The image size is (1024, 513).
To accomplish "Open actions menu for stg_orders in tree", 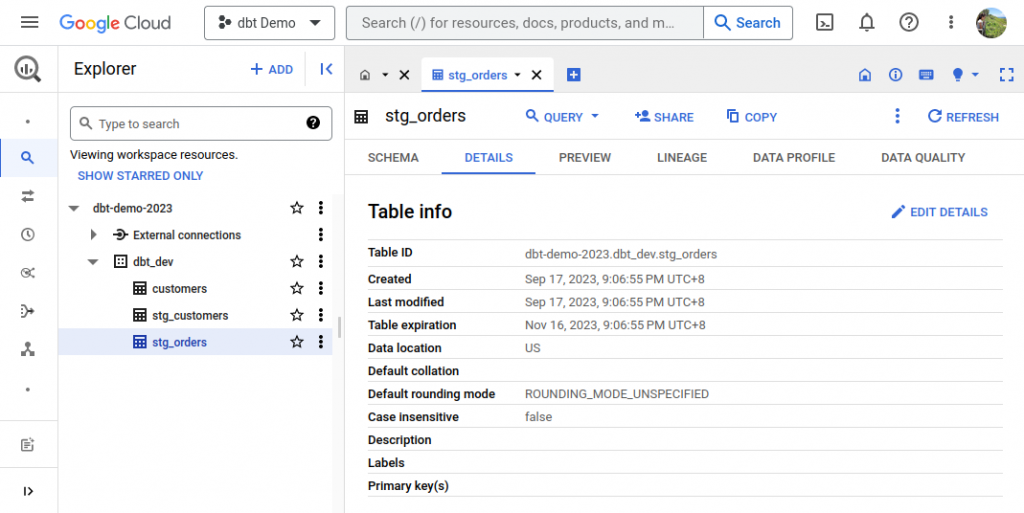I will coord(321,342).
